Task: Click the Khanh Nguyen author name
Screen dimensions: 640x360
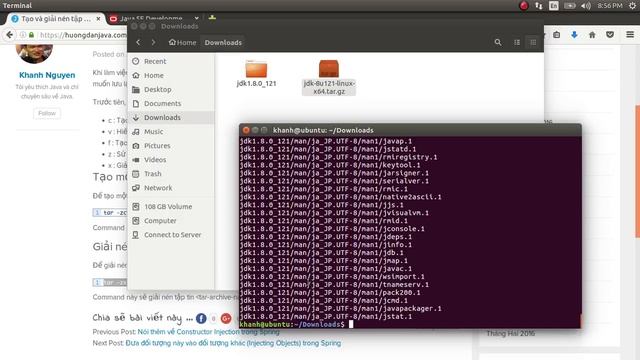Action: point(47,75)
